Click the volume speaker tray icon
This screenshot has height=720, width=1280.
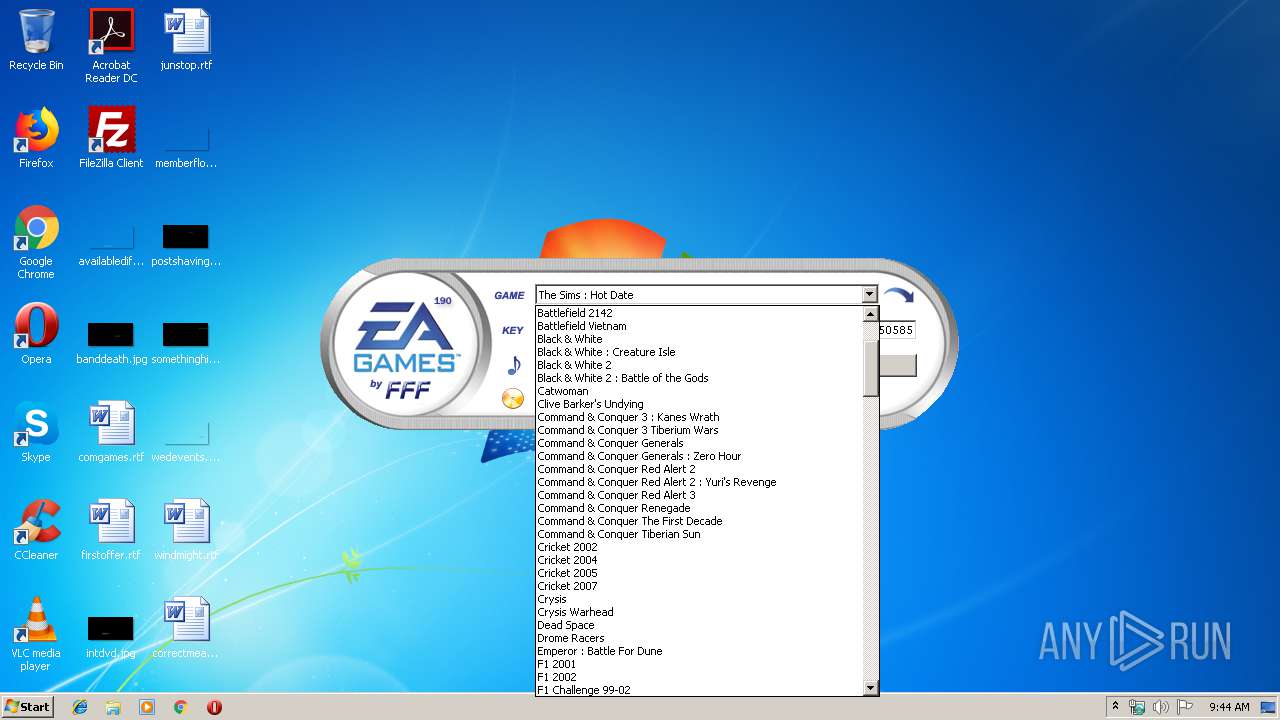click(1161, 707)
